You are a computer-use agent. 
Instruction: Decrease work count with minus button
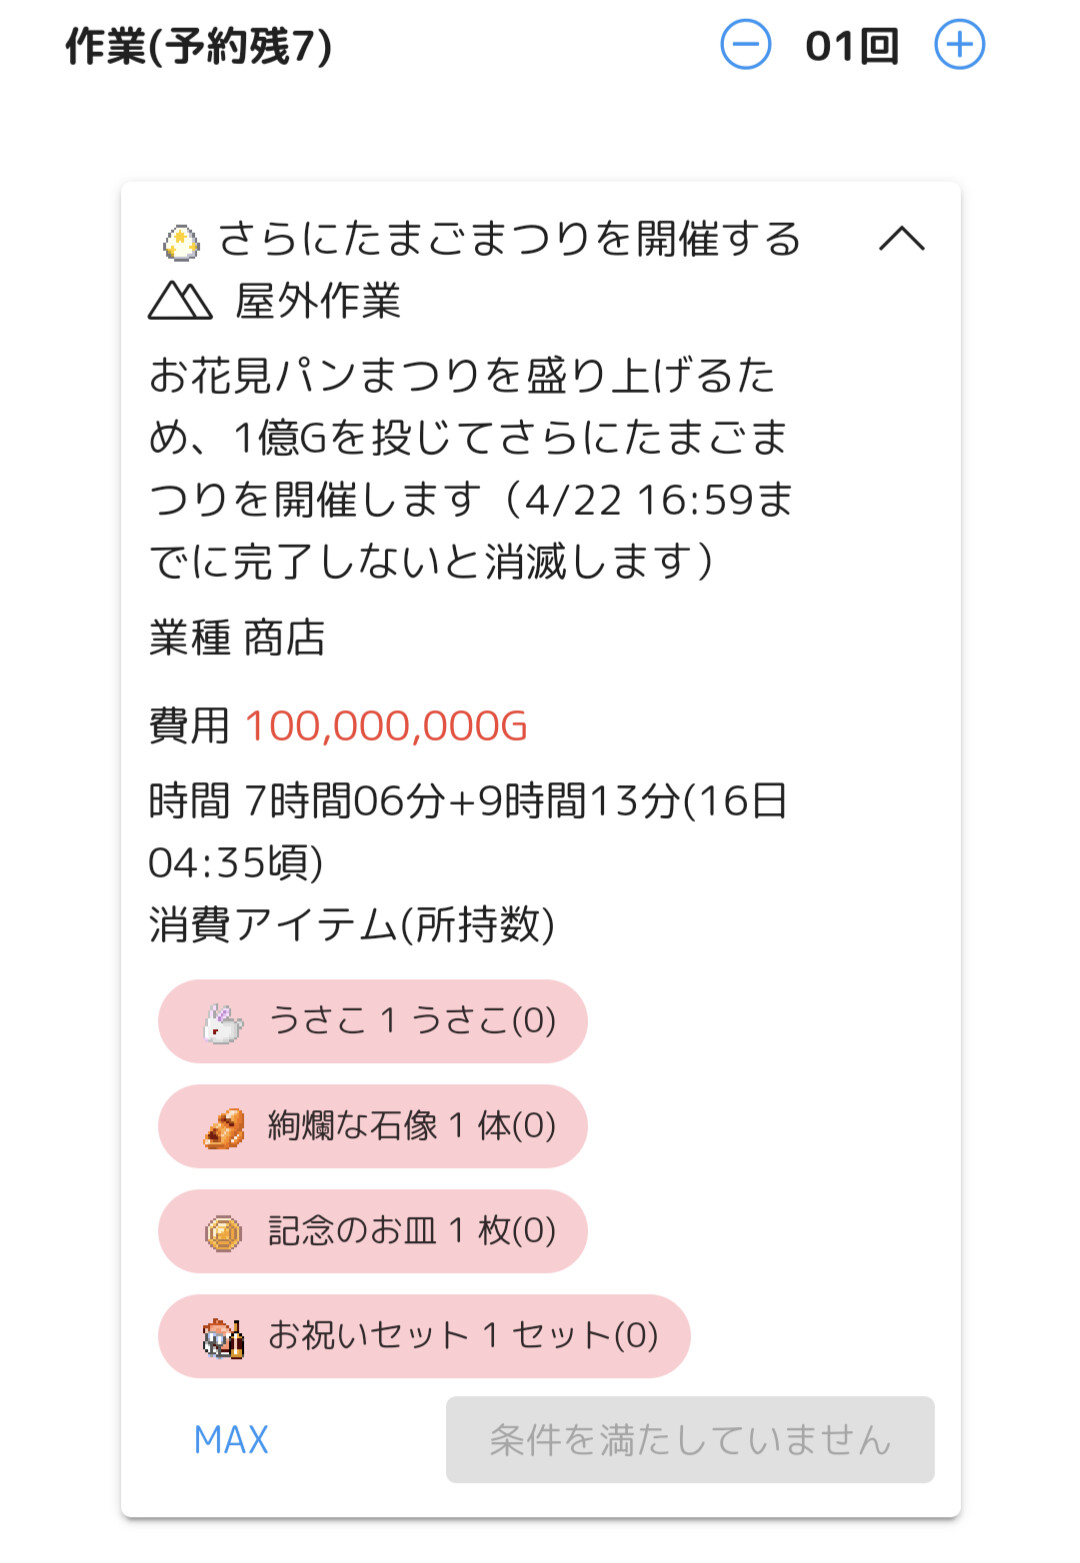coord(746,45)
